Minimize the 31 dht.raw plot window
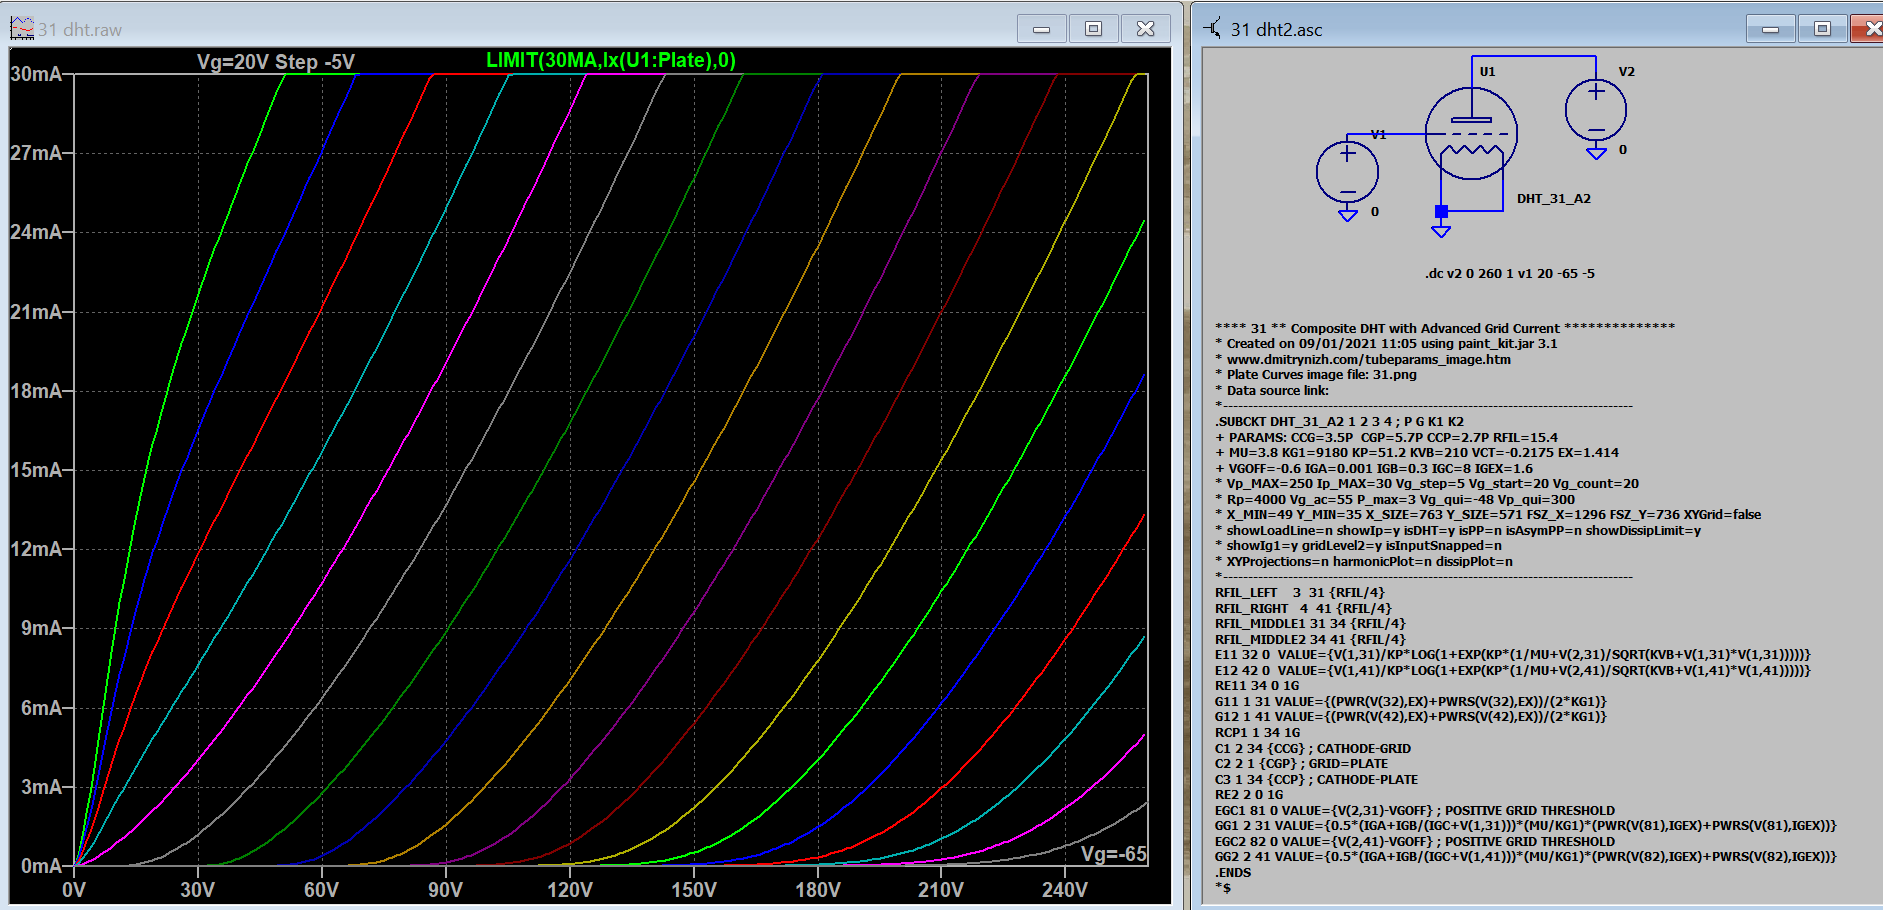1883x910 pixels. tap(1041, 29)
